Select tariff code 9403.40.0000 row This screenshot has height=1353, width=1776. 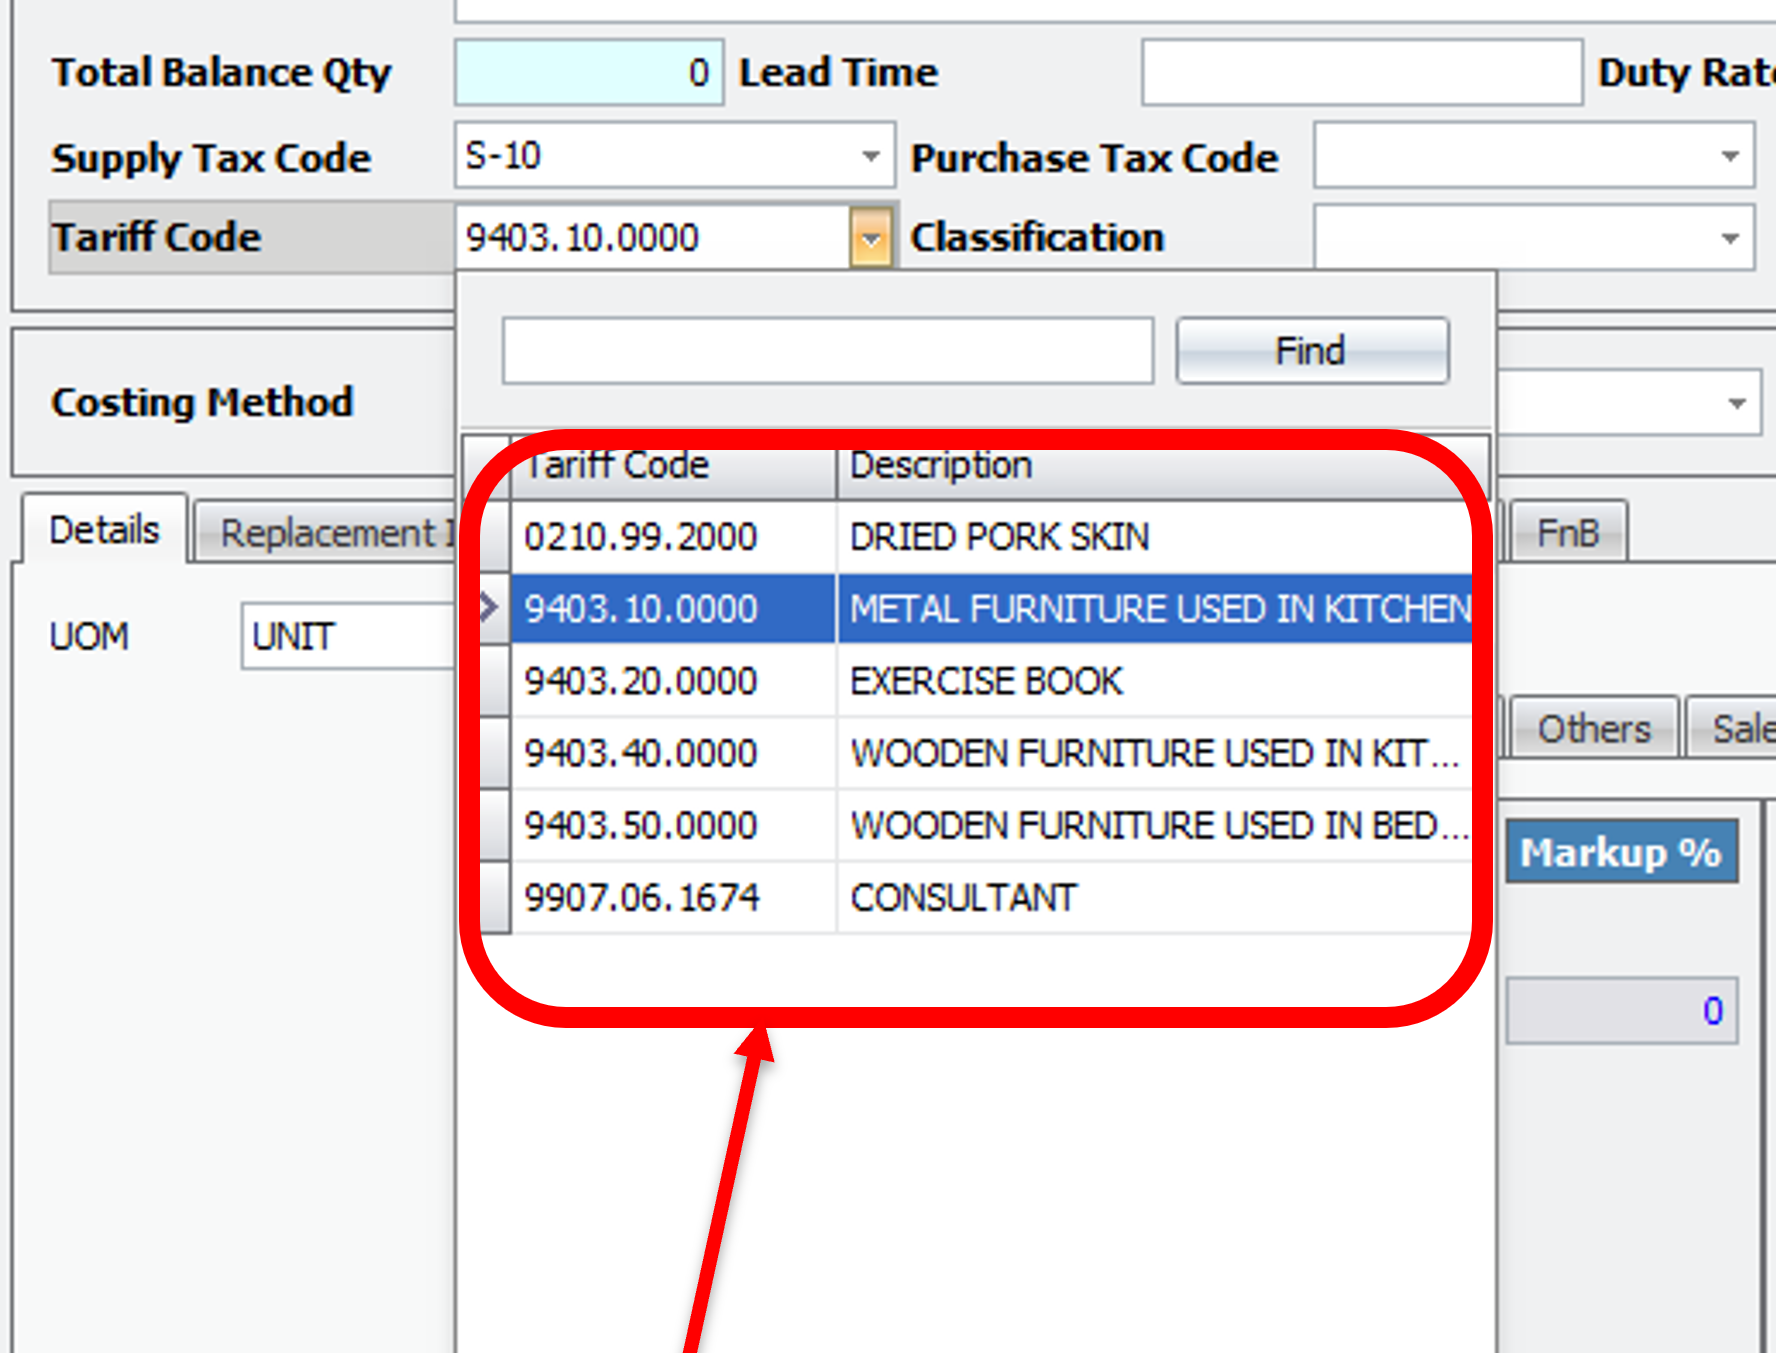point(641,753)
